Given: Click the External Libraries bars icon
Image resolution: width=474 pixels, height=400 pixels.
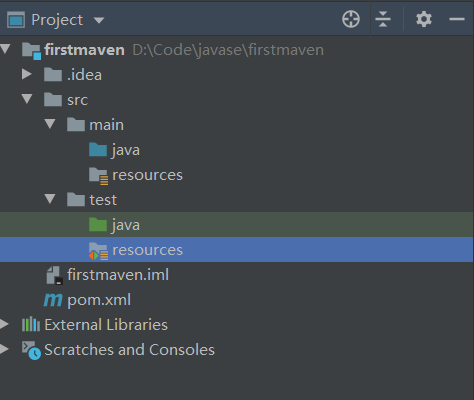Looking at the screenshot, I should click(x=31, y=324).
